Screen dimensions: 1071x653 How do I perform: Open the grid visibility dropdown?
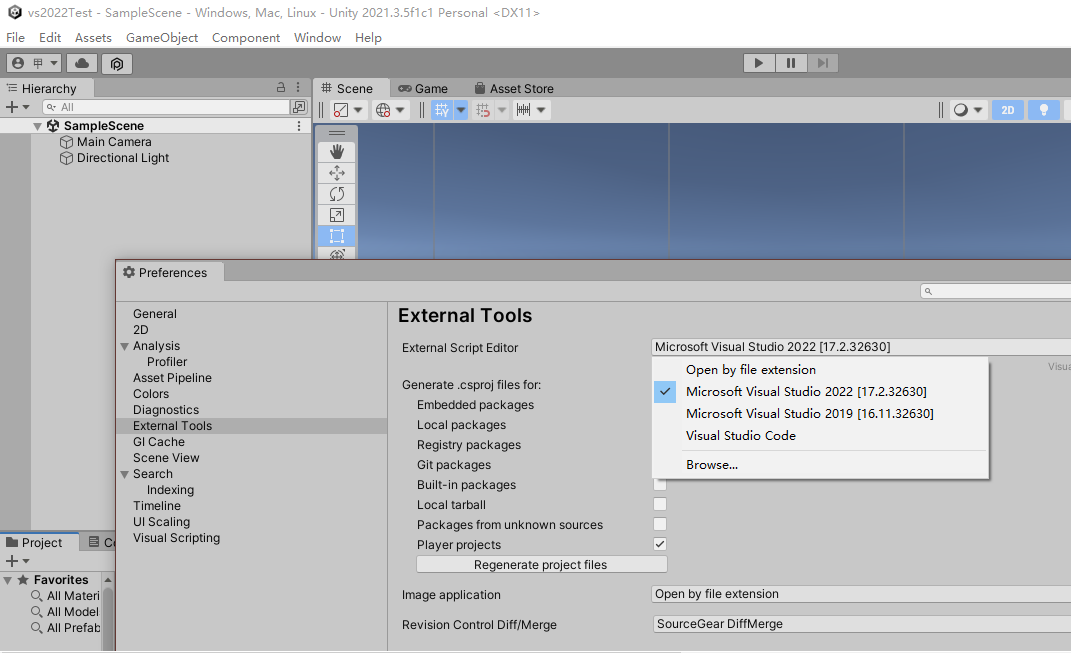[460, 110]
